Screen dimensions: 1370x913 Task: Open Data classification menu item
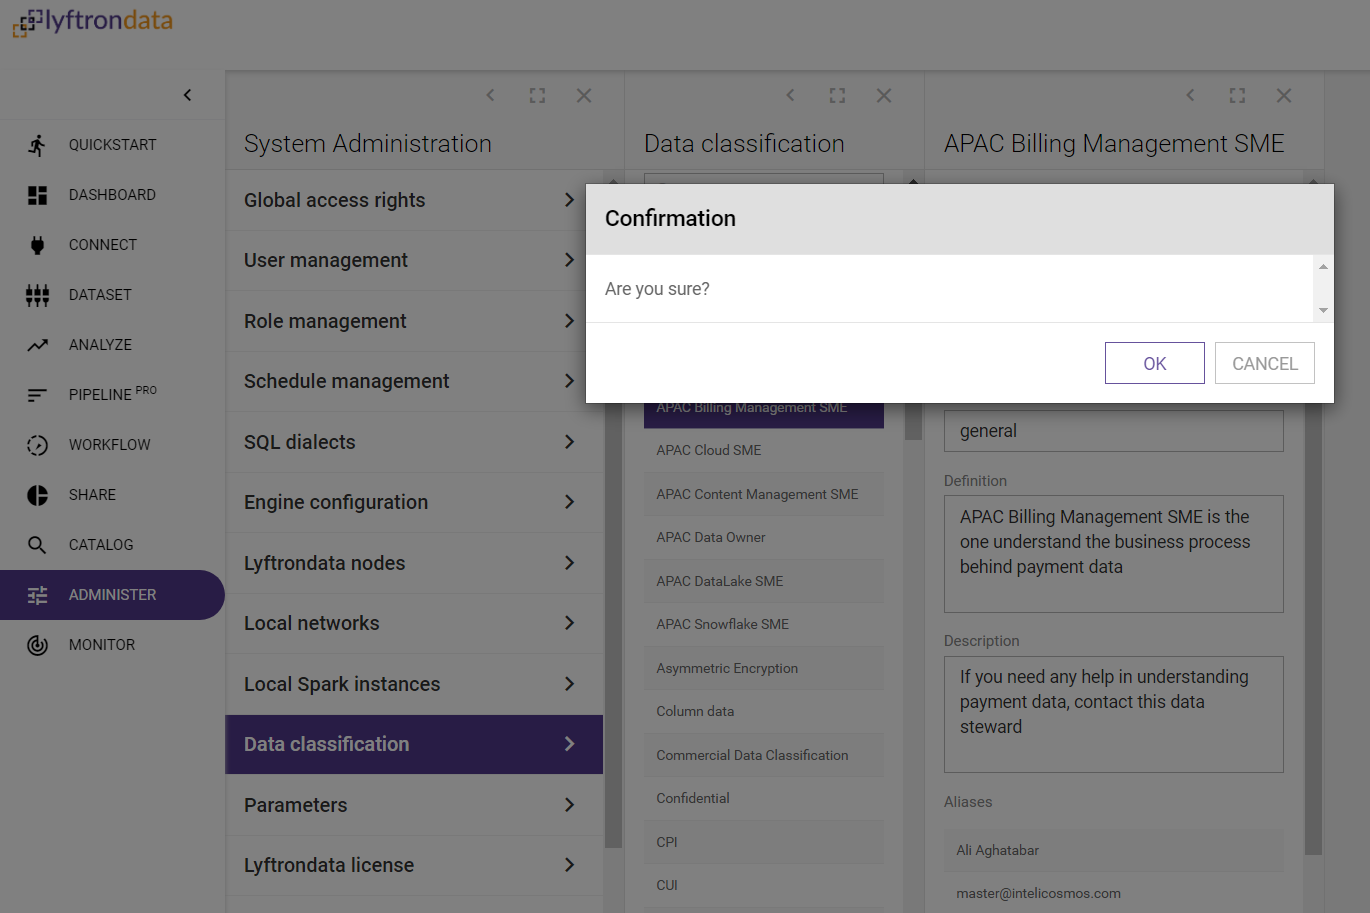coord(414,744)
